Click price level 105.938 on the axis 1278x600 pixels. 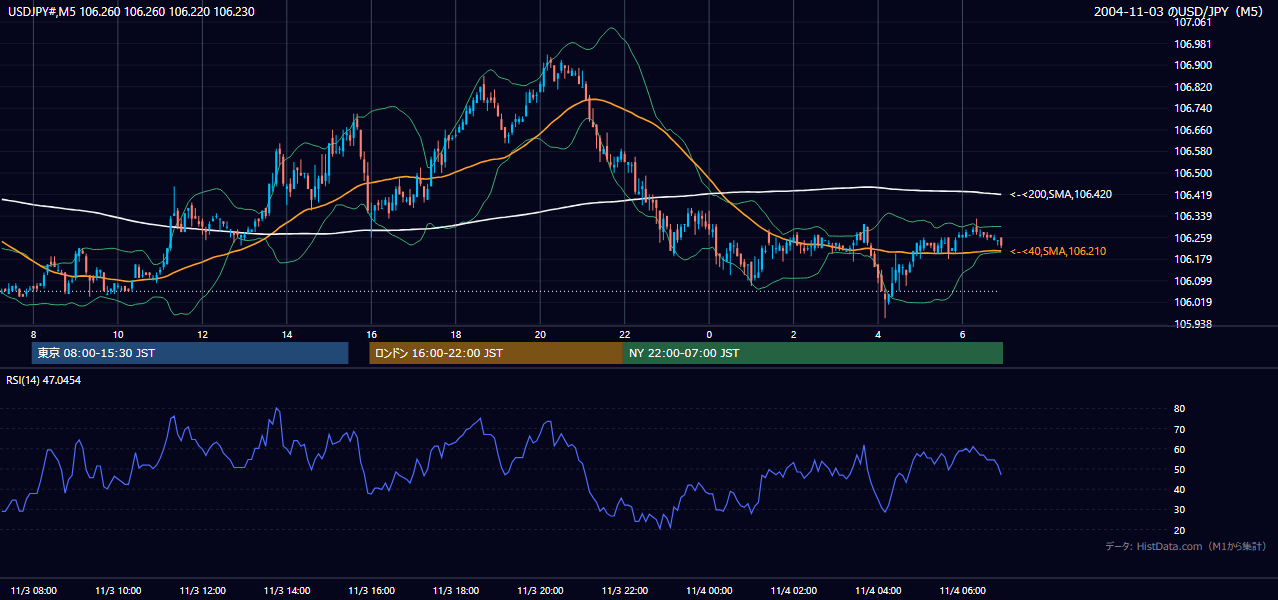[1194, 324]
